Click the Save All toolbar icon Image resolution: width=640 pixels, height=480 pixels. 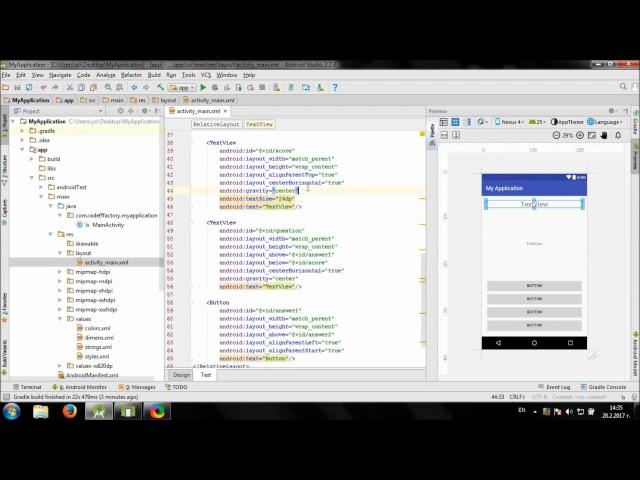17,87
